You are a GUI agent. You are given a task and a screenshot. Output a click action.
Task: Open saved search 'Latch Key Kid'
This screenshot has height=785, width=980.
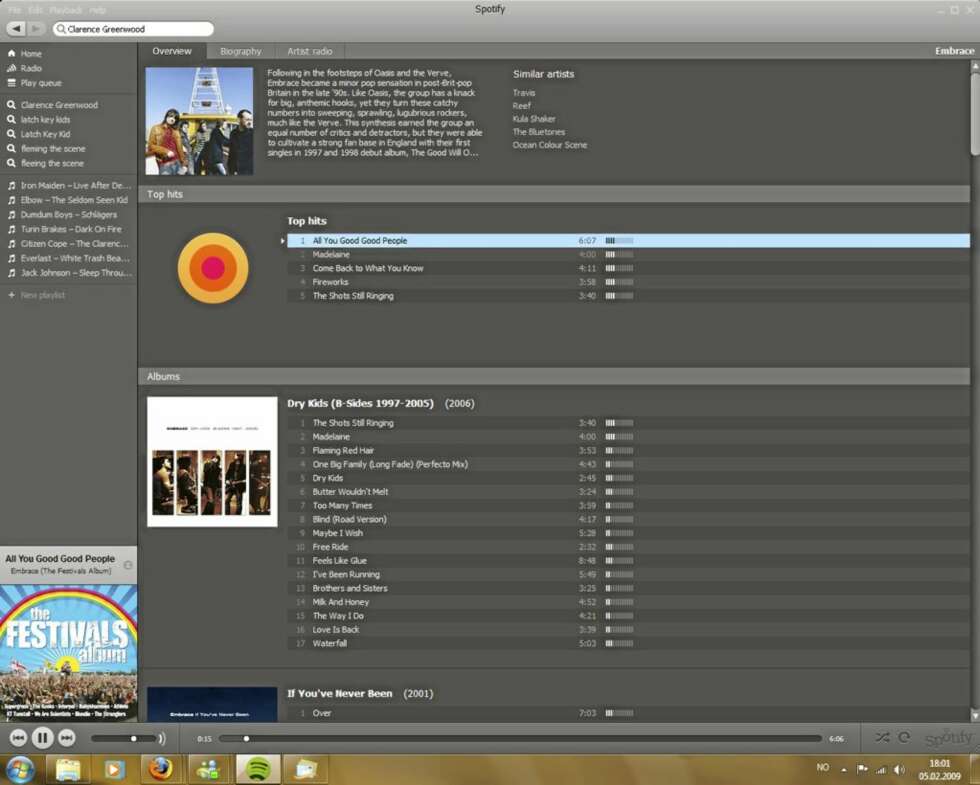(45, 134)
